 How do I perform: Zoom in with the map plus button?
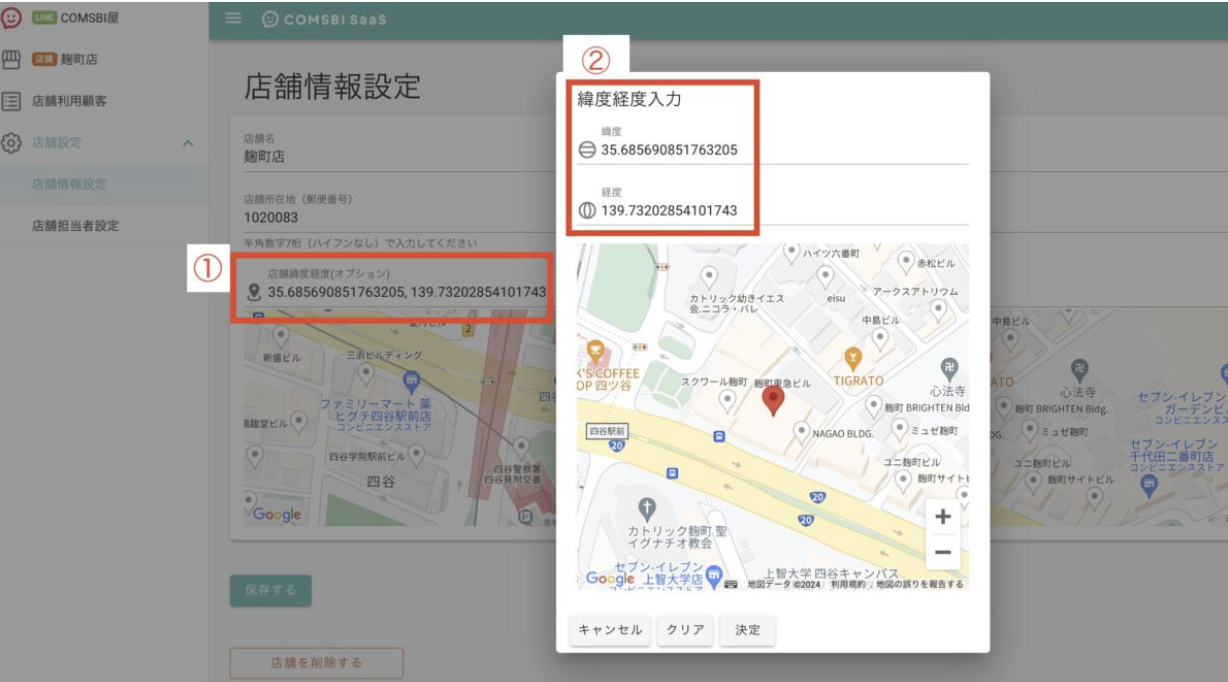pos(942,517)
